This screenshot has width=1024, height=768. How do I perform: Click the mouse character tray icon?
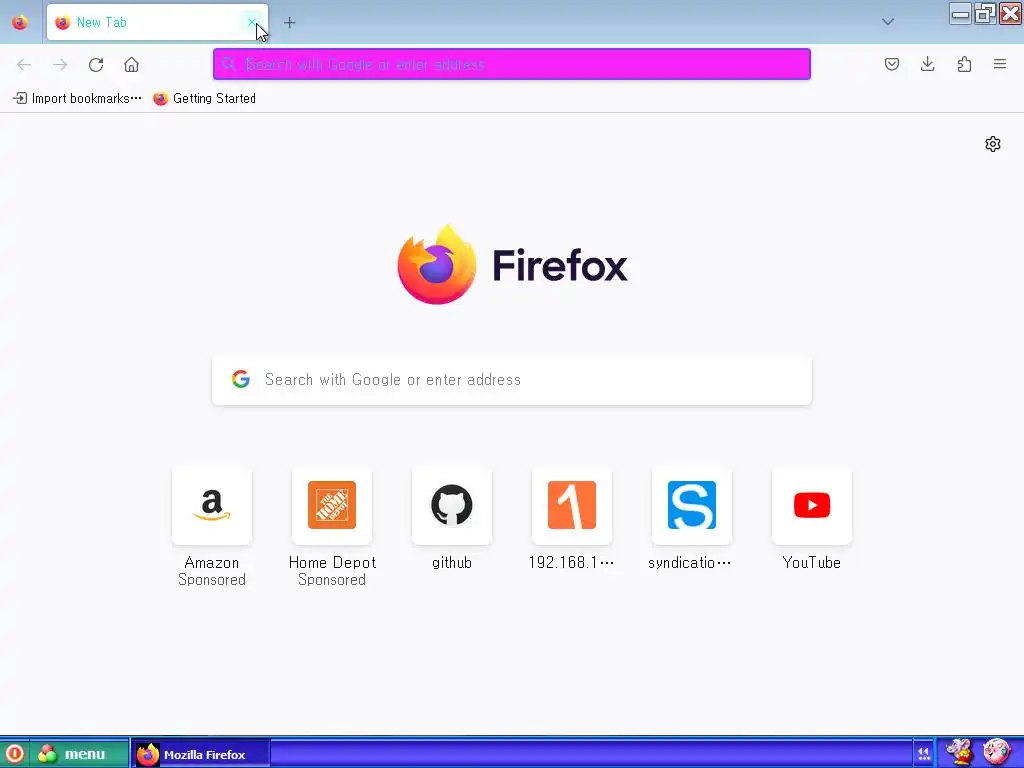(959, 752)
